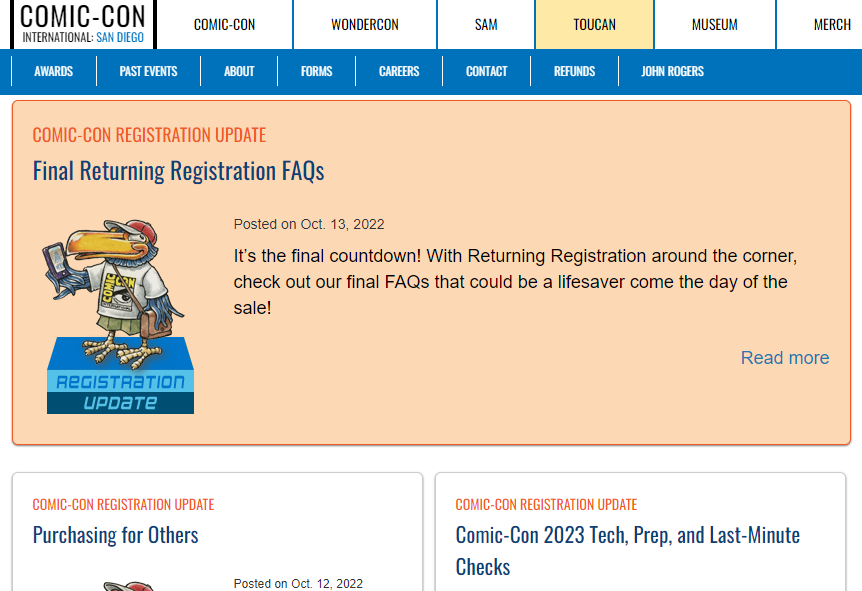
Task: Go to FORMS in blue menu
Action: [x=317, y=71]
